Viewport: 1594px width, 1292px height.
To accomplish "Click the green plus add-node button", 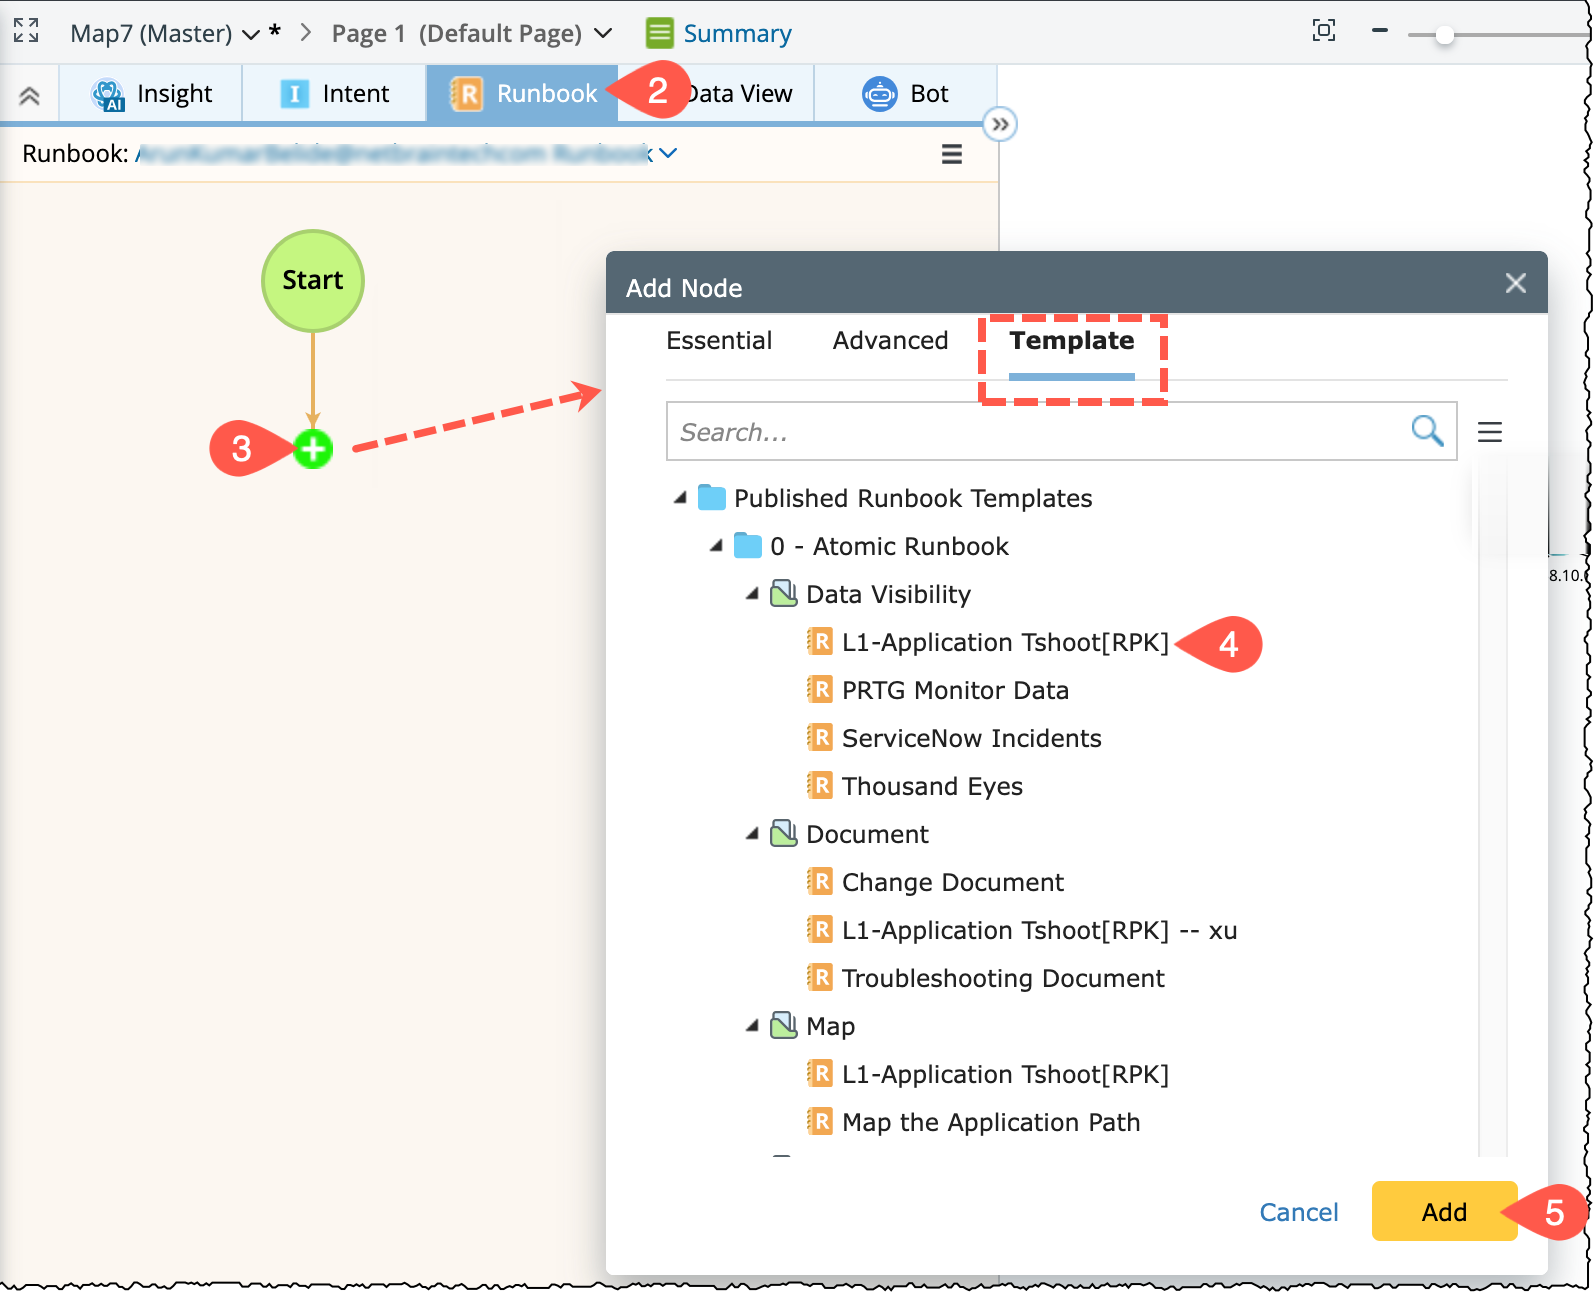I will click(x=313, y=449).
